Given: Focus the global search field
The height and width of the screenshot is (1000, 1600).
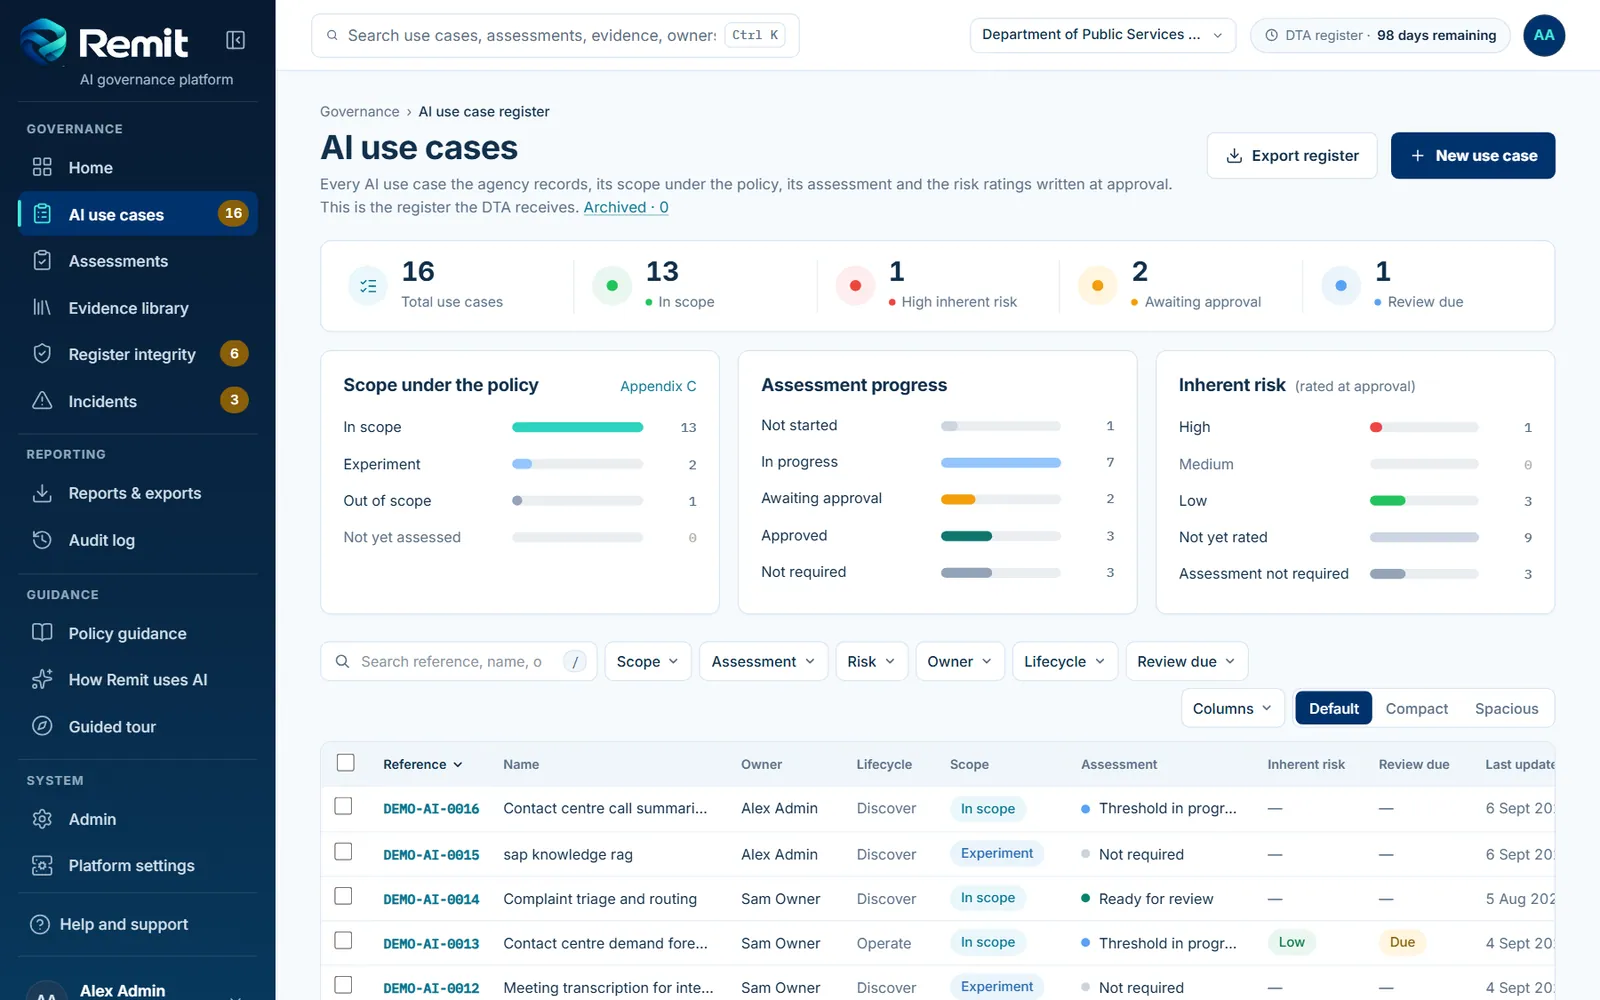Looking at the screenshot, I should click(x=555, y=35).
